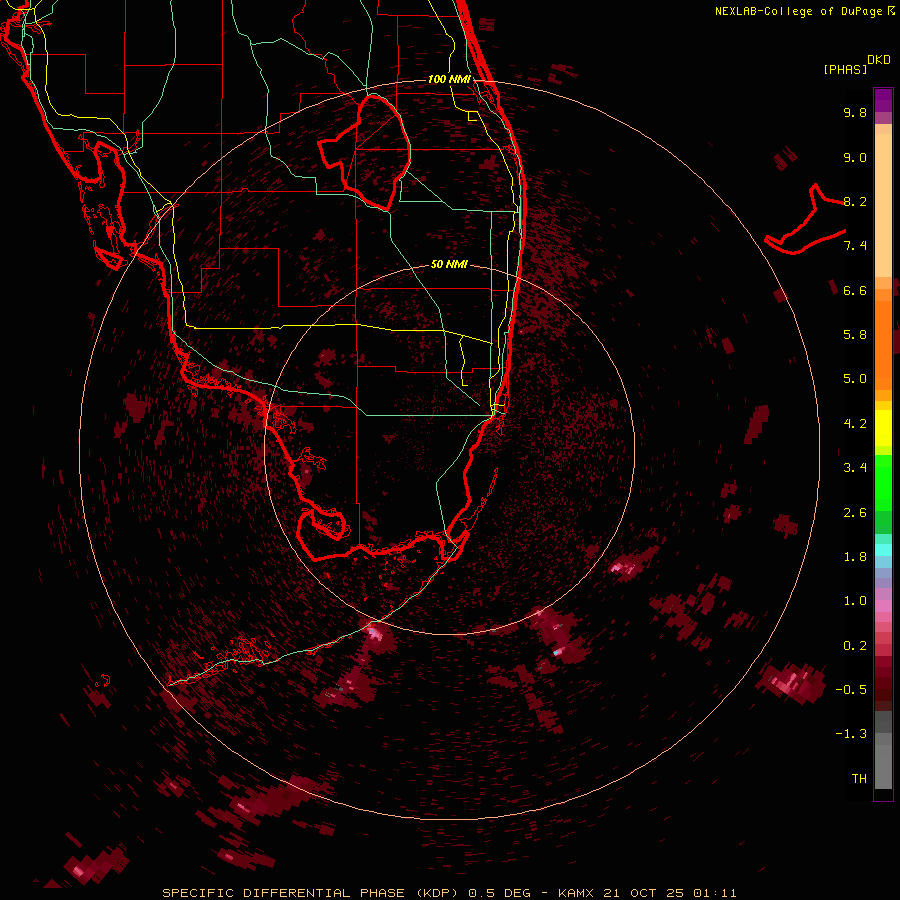Select the 1.8 legend value
This screenshot has height=900, width=900.
point(855,557)
